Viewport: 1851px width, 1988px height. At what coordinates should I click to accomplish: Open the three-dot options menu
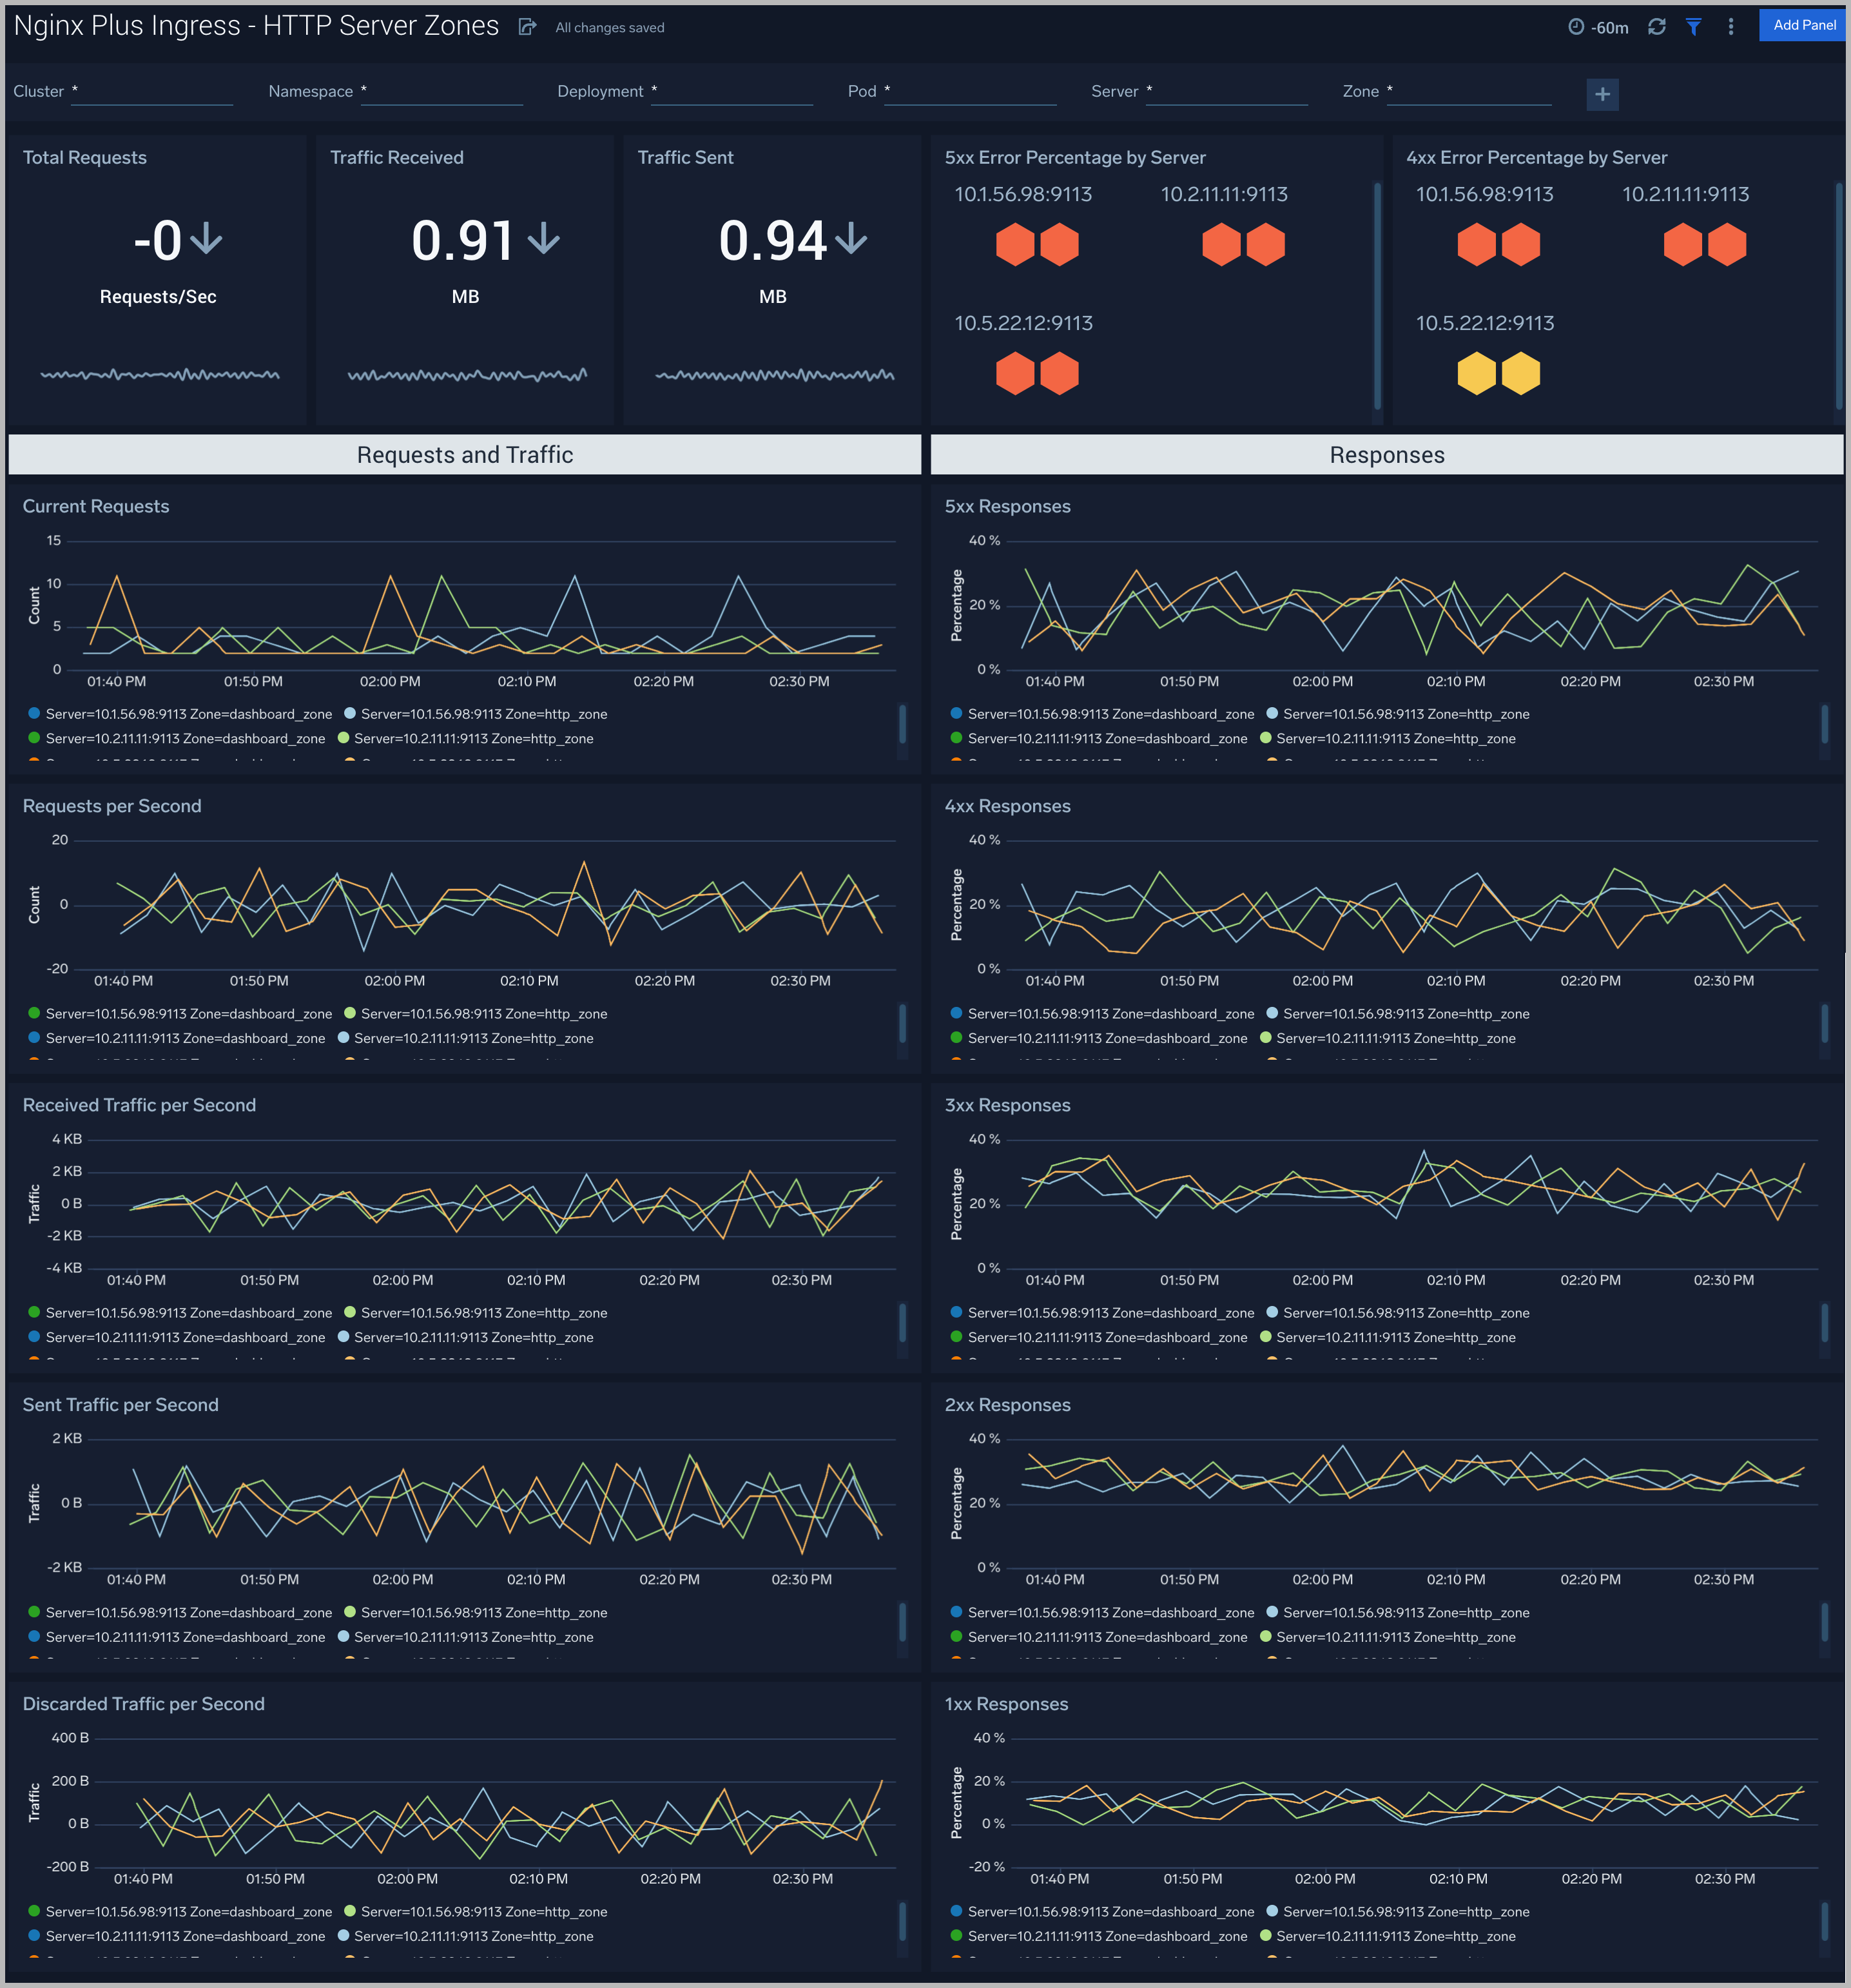coord(1731,27)
